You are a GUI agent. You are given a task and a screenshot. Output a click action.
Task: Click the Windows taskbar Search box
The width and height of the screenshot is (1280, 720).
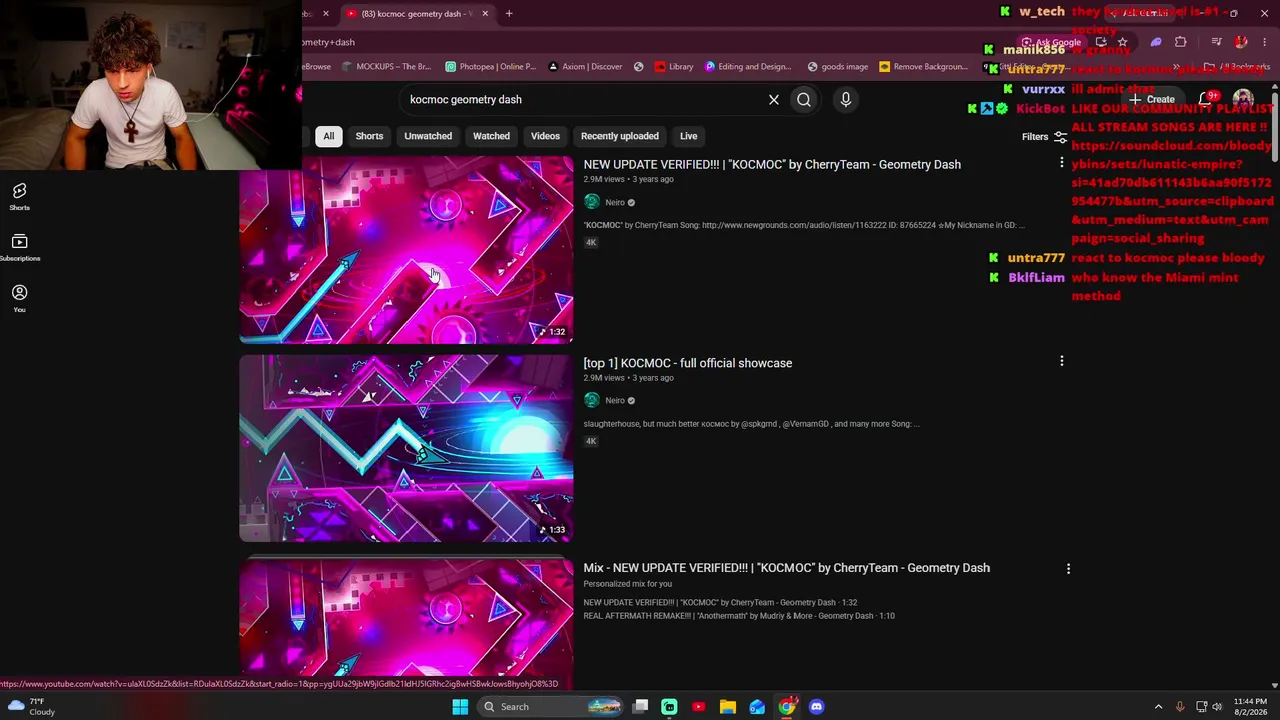click(549, 707)
